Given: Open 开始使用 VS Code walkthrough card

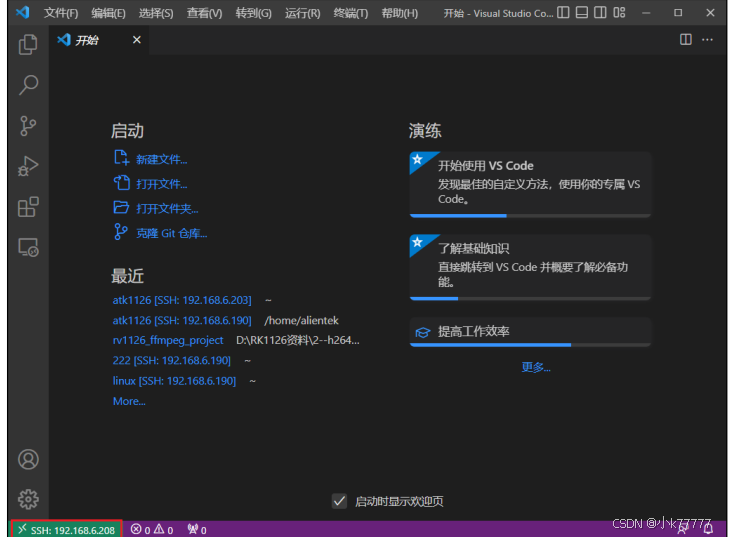Looking at the screenshot, I should click(530, 185).
